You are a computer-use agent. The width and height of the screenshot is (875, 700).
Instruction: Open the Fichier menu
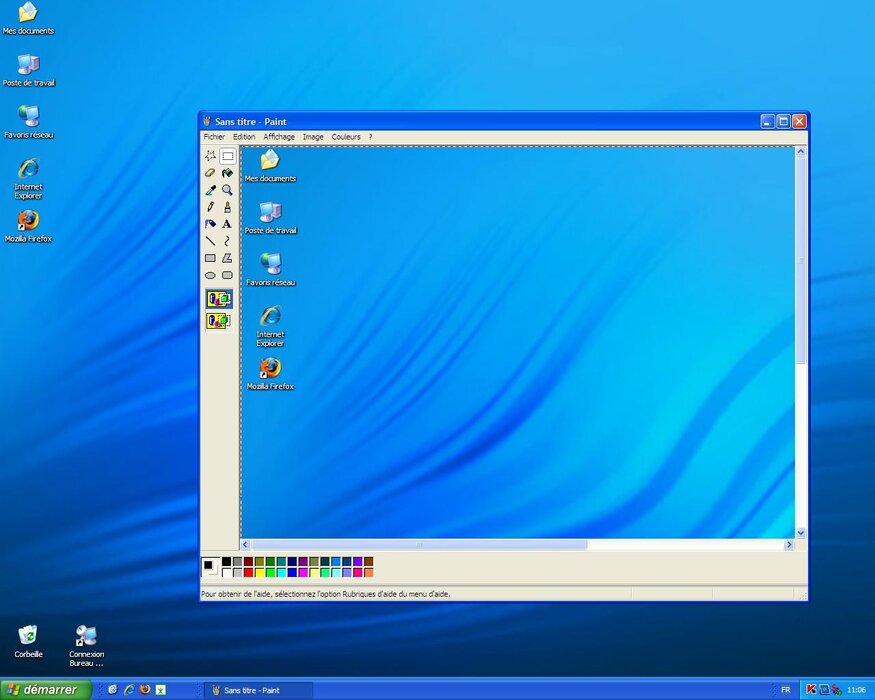tap(214, 137)
